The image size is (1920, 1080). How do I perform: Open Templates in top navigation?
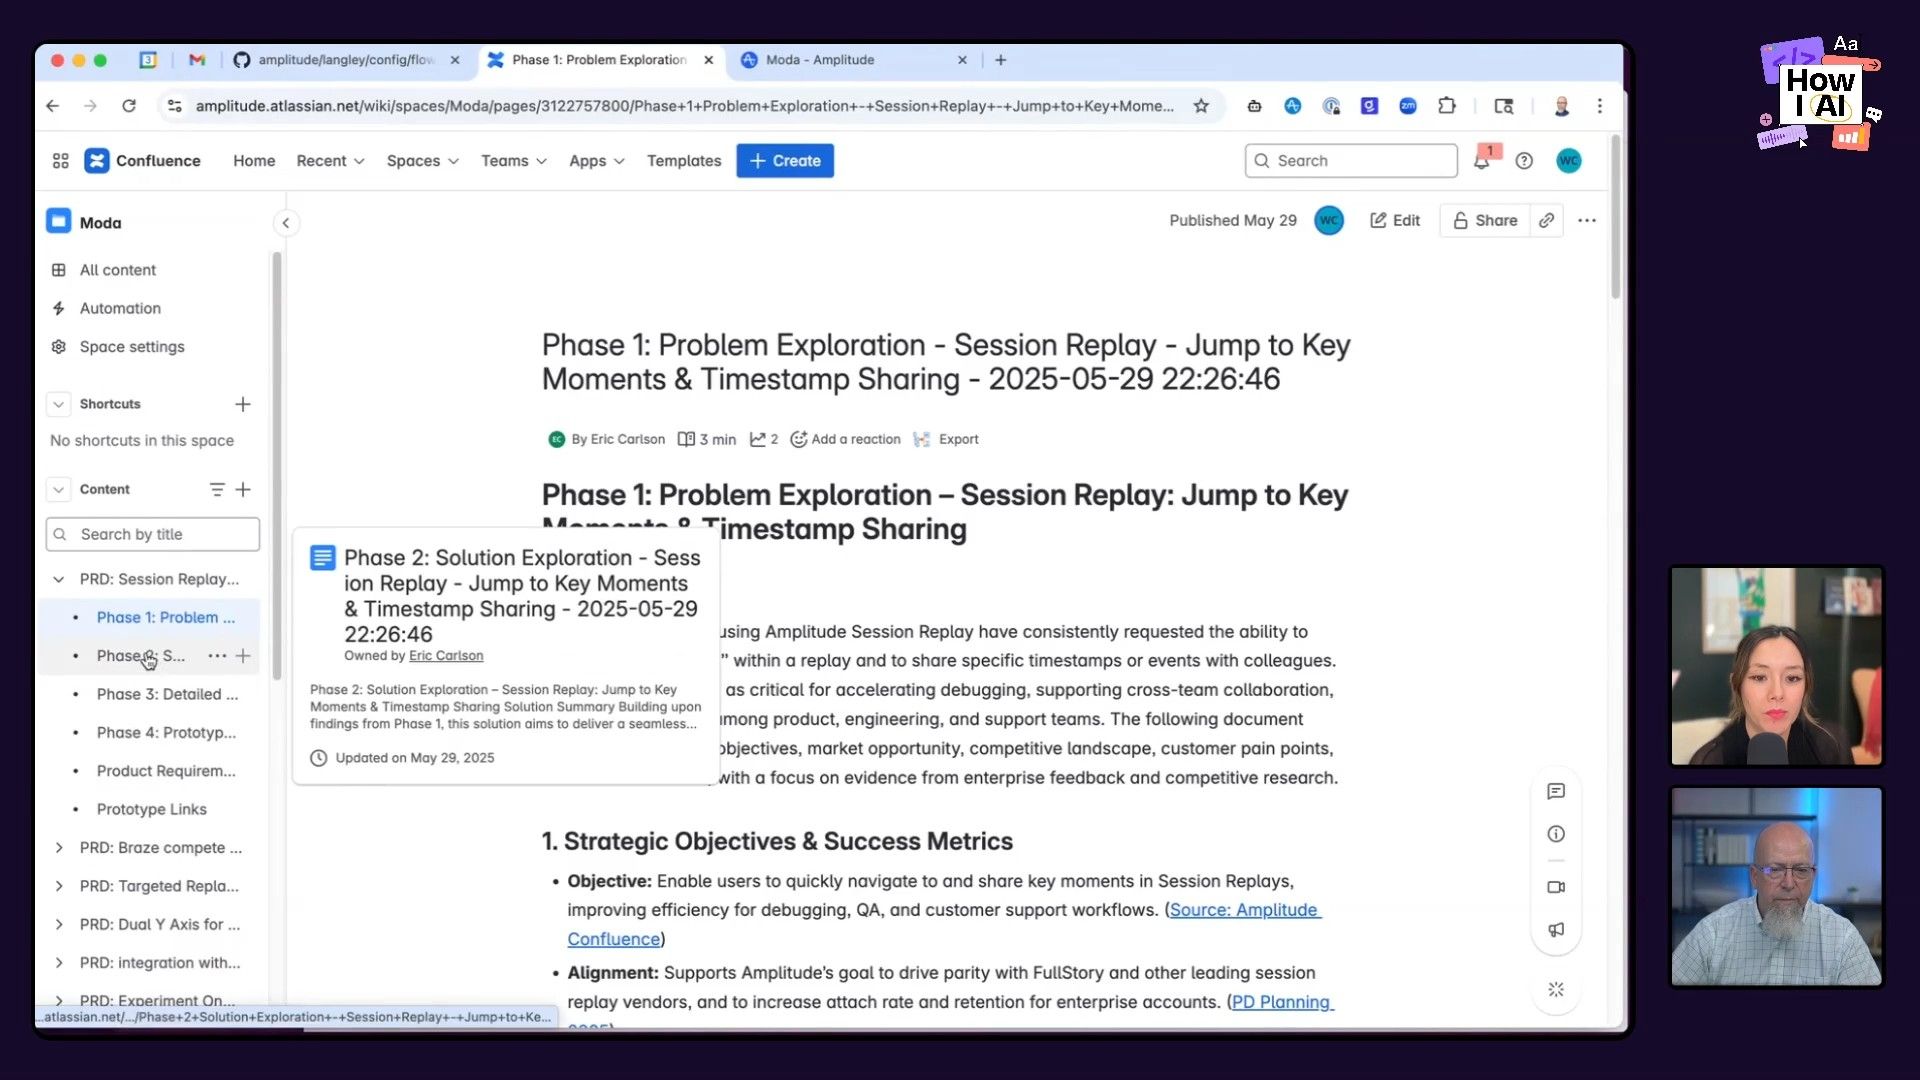click(684, 161)
